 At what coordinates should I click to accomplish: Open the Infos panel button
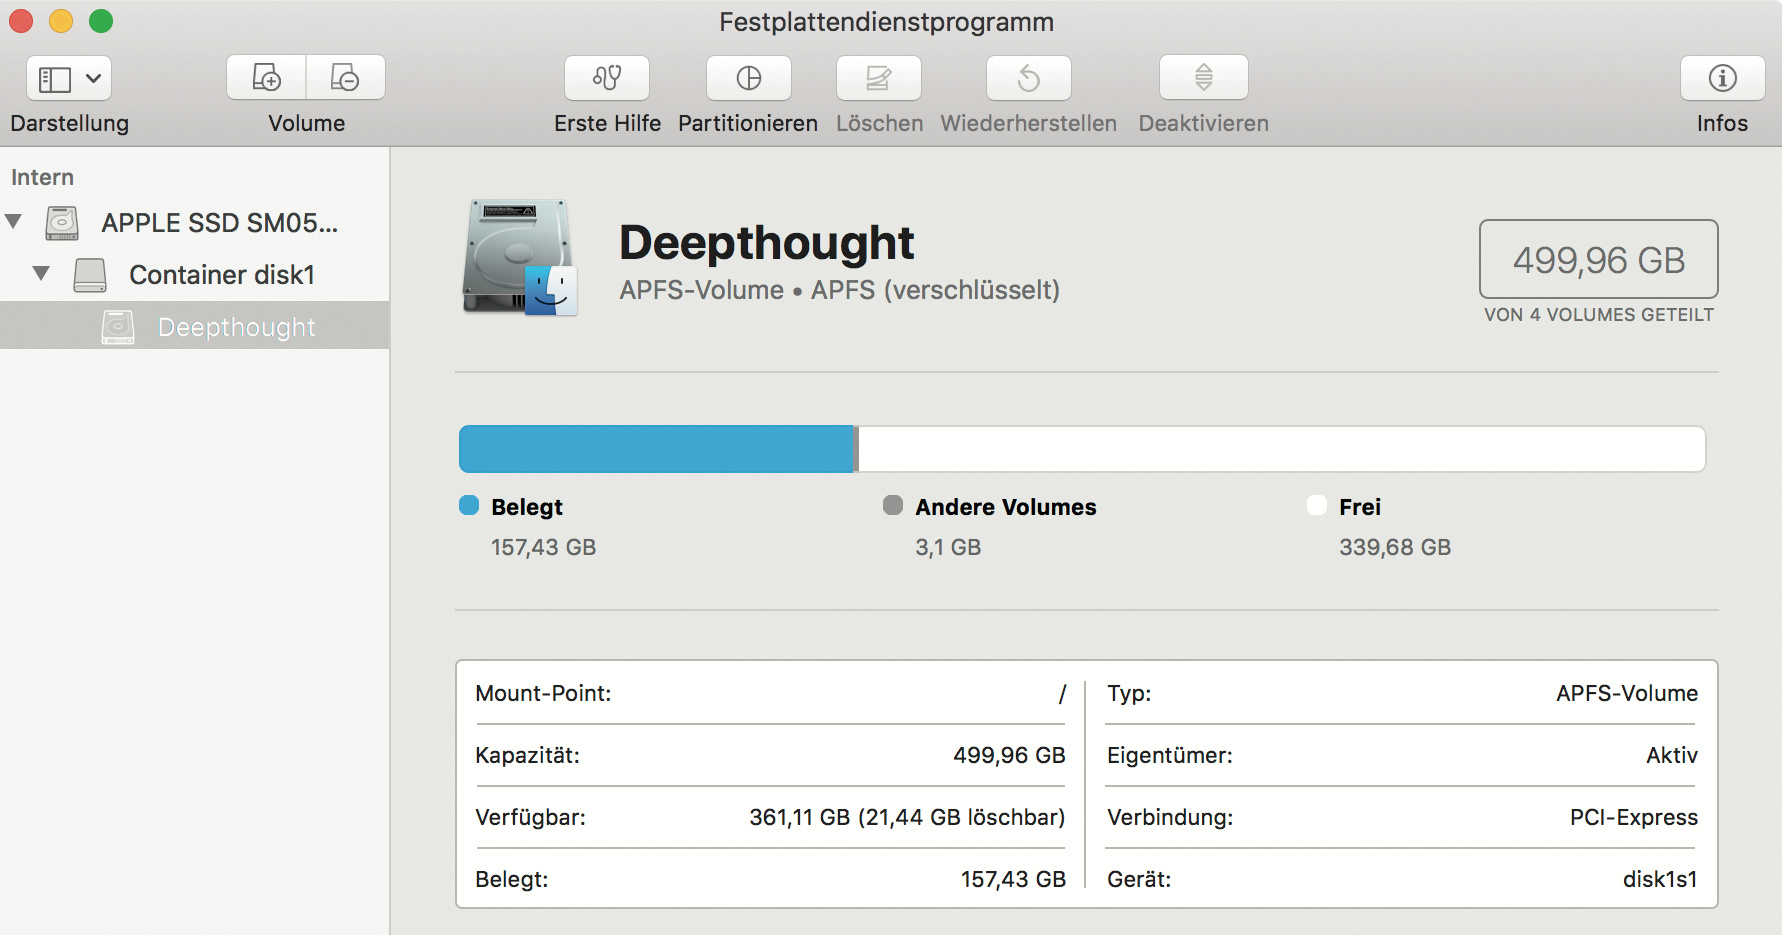[x=1722, y=78]
